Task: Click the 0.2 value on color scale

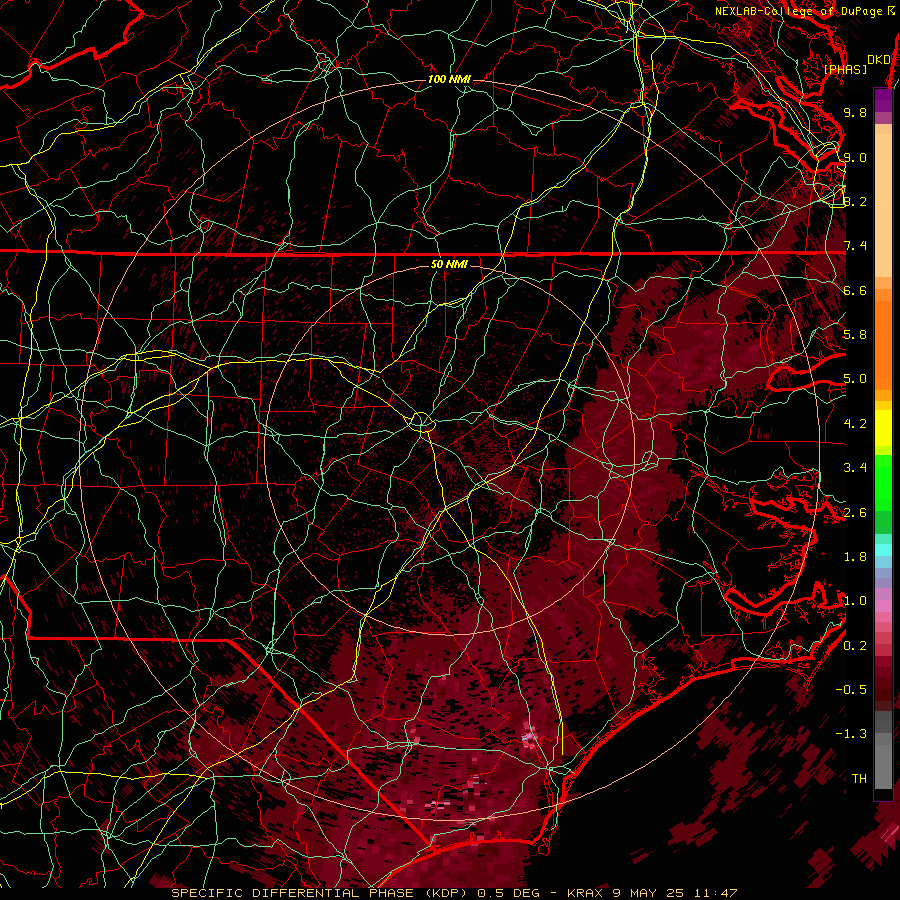Action: [855, 646]
